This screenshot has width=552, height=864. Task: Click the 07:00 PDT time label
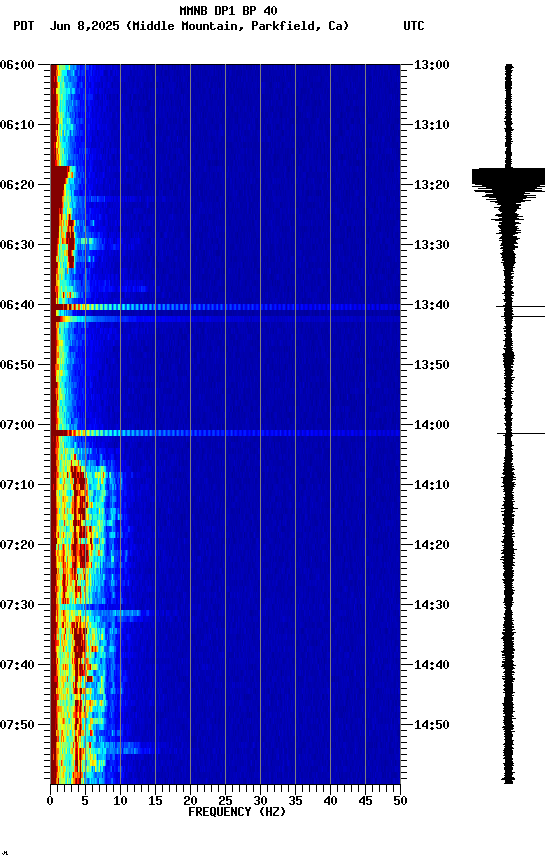pos(17,425)
